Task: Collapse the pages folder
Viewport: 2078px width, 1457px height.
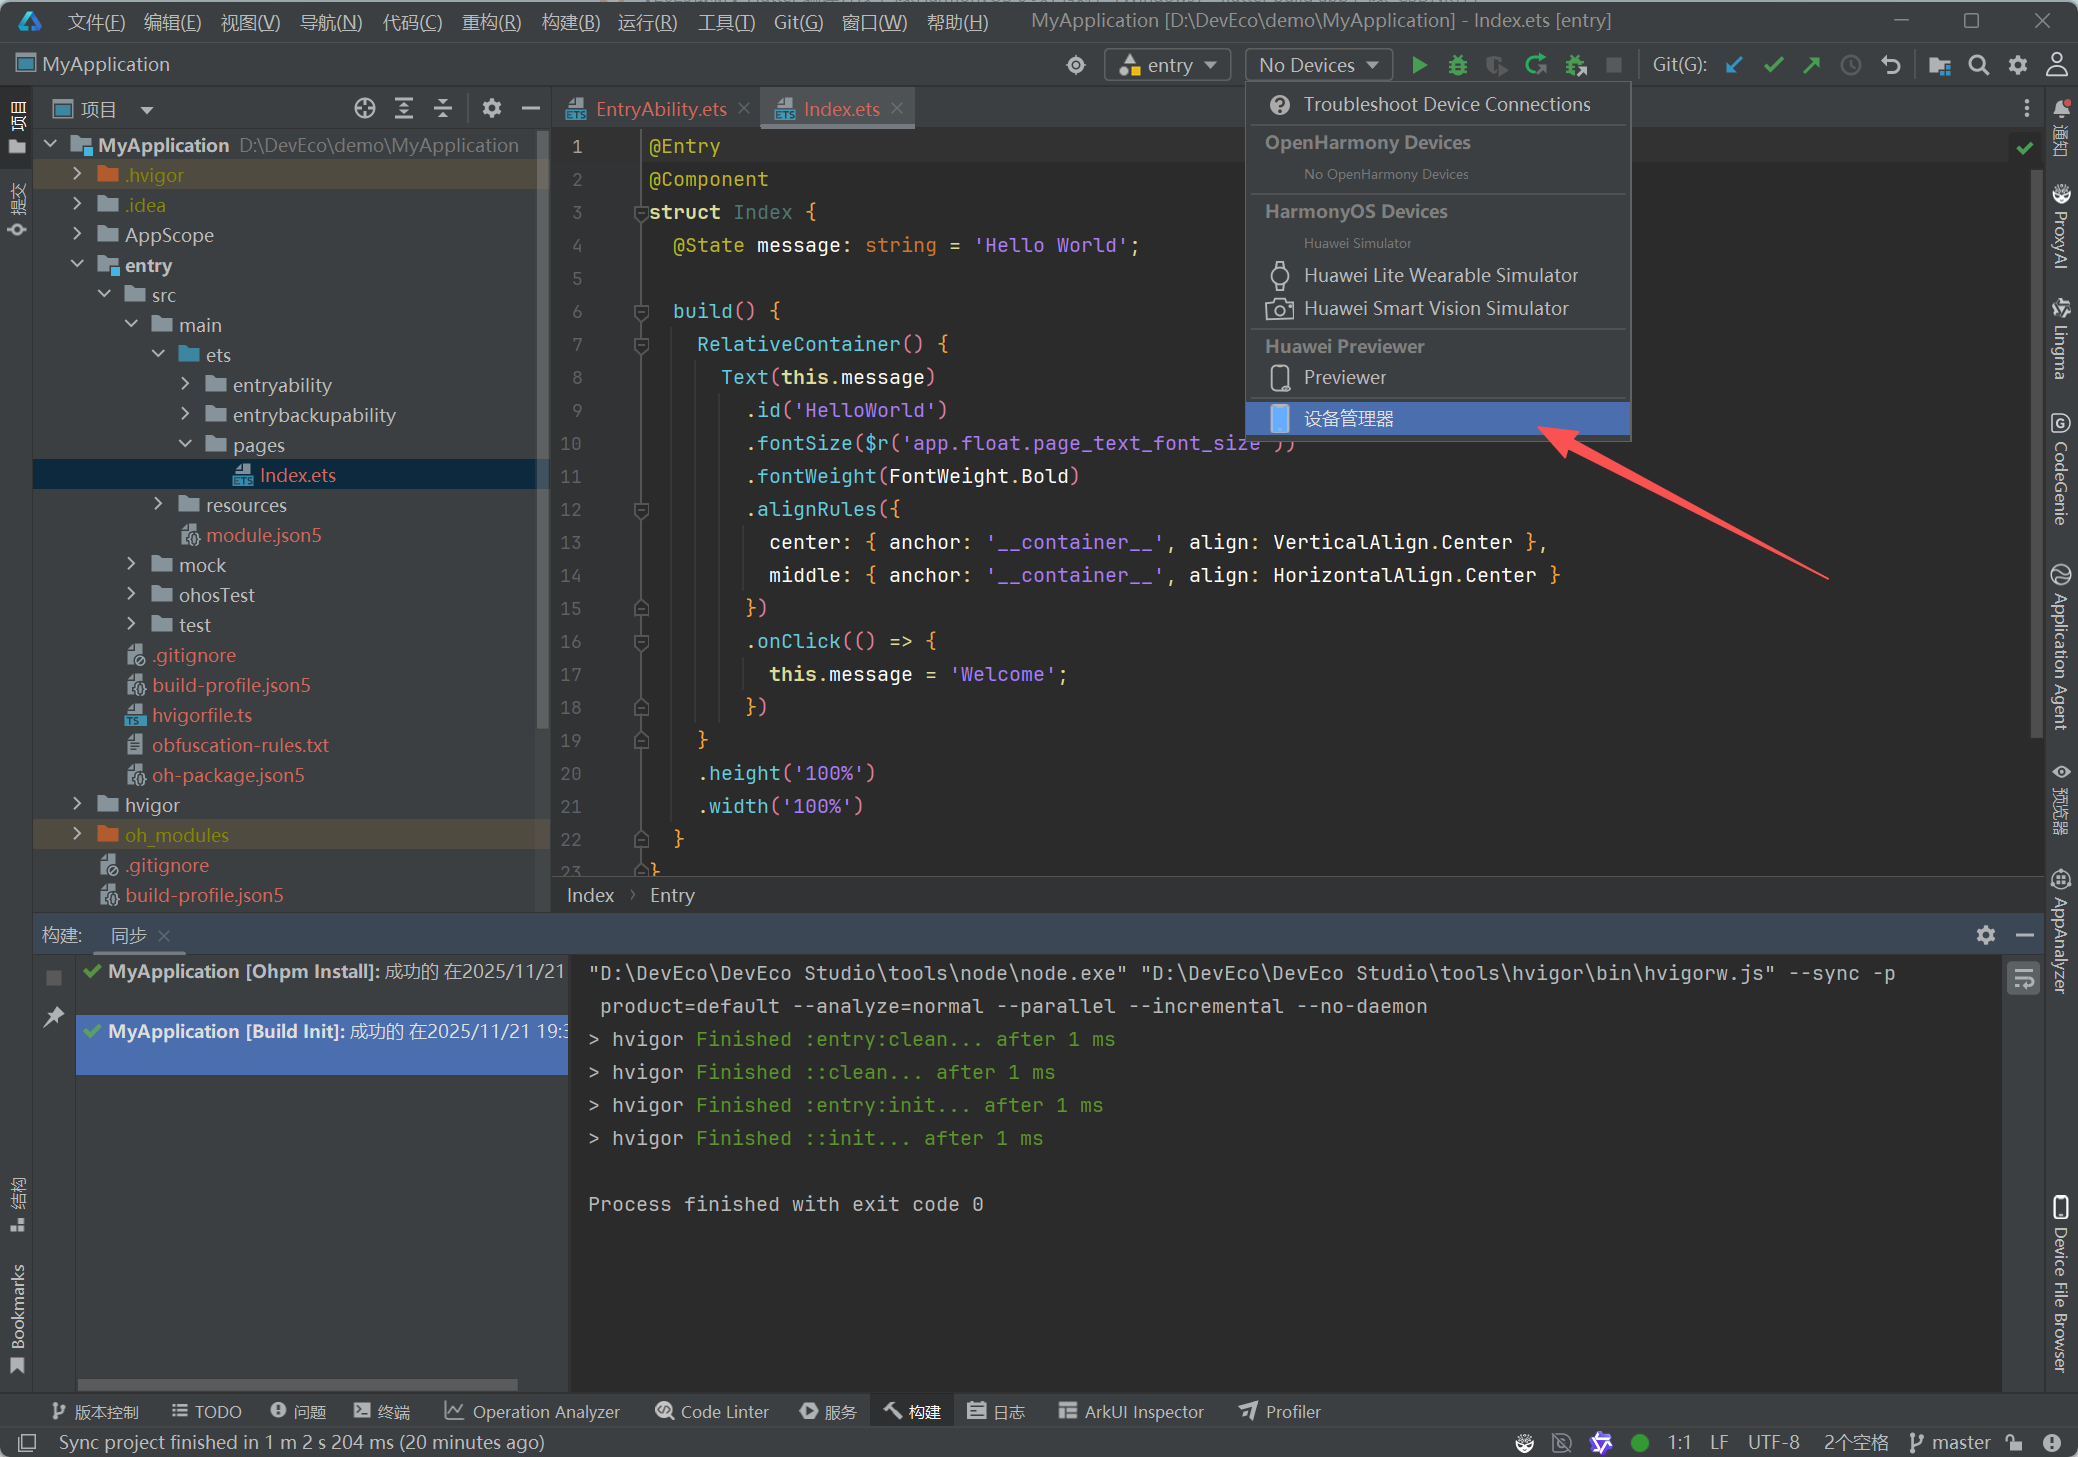Action: pyautogui.click(x=185, y=444)
